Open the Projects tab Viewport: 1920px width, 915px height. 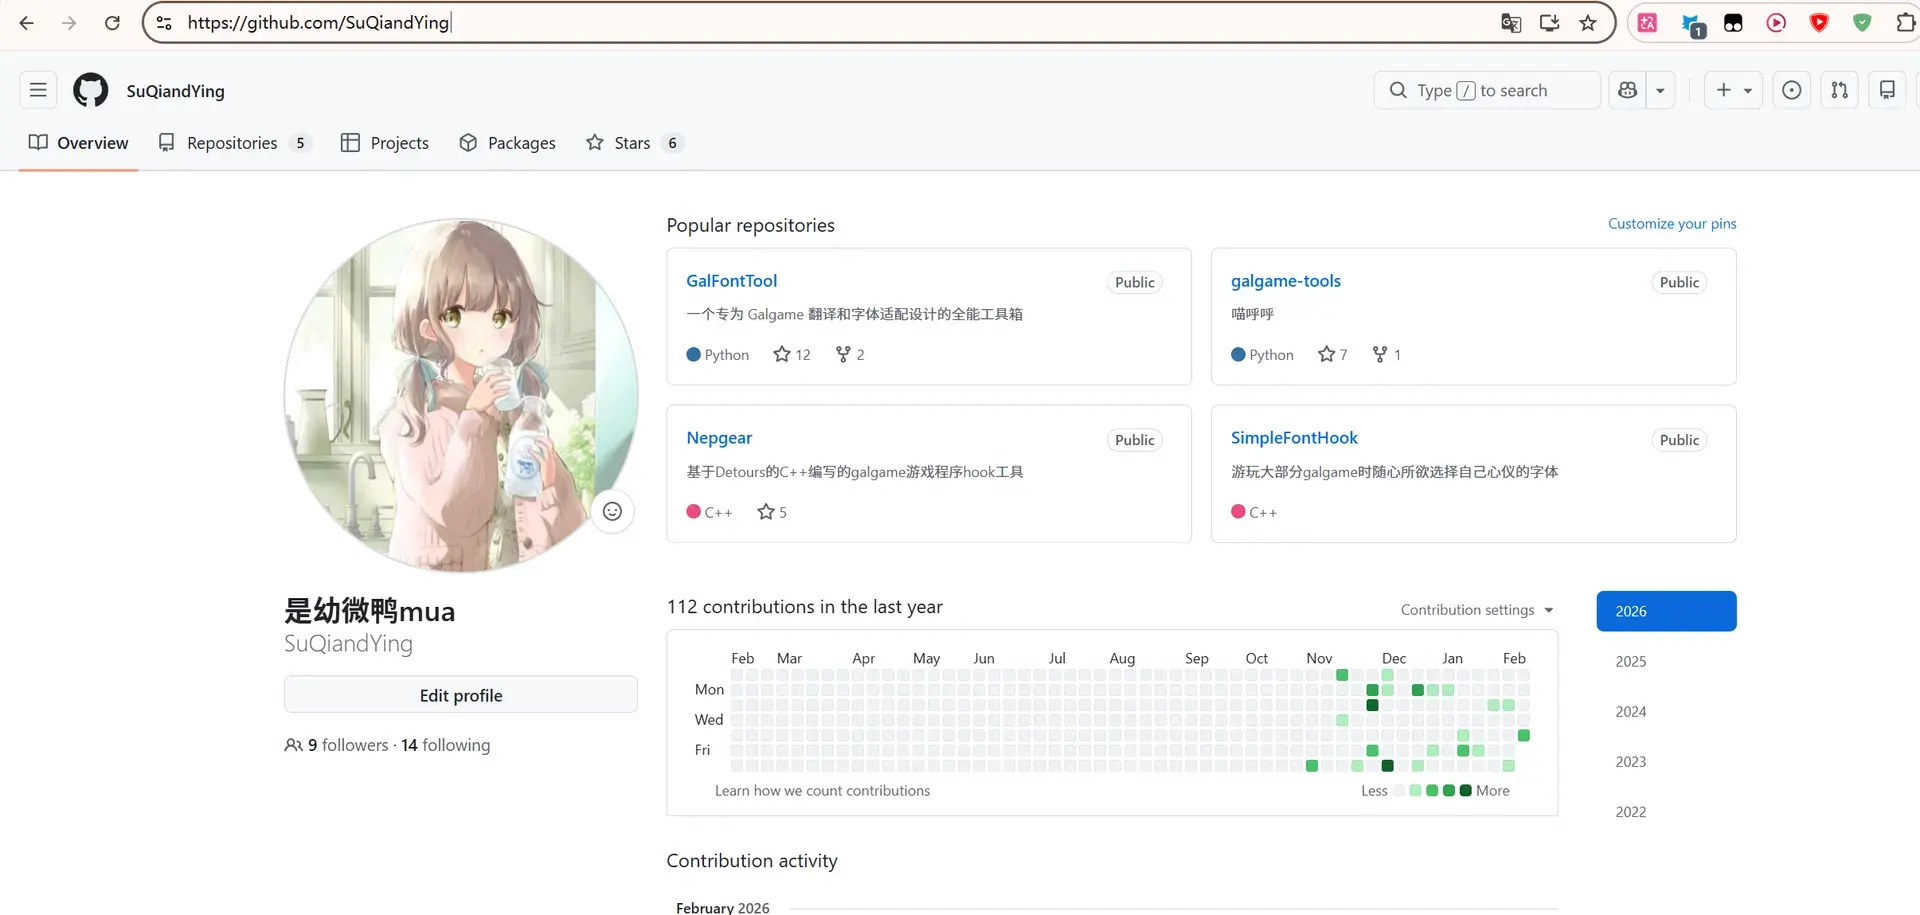[385, 143]
